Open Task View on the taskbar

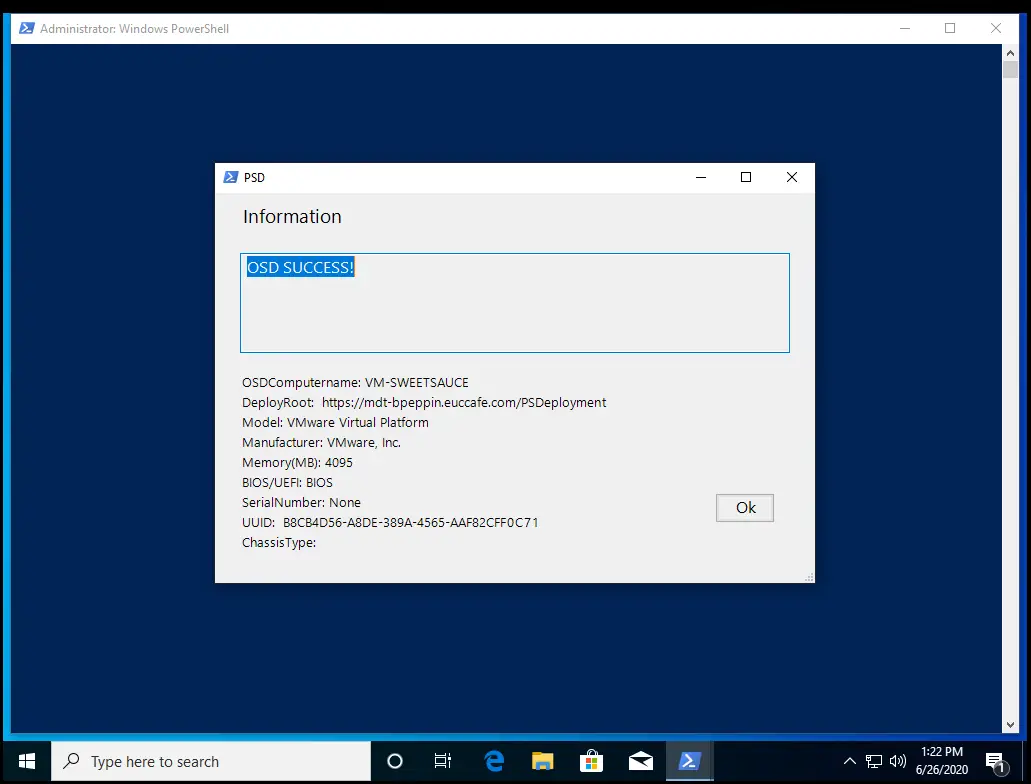pos(443,761)
